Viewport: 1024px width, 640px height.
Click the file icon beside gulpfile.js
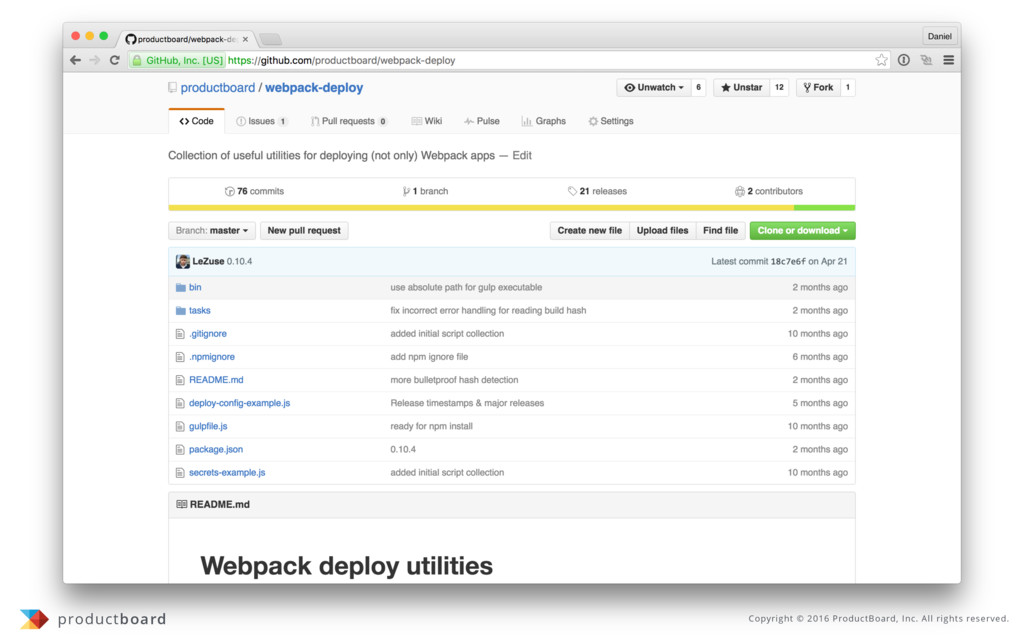pos(180,426)
